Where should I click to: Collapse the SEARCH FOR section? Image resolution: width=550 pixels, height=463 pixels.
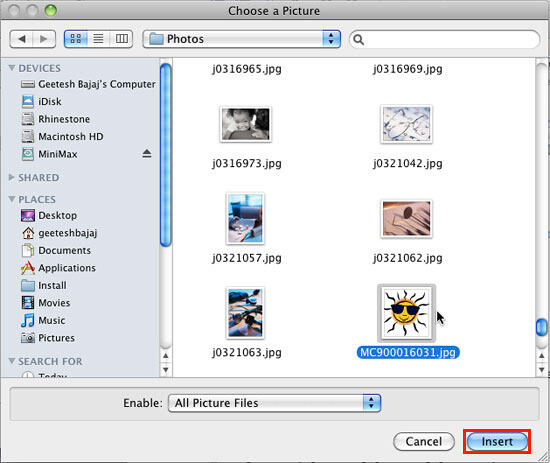click(x=12, y=361)
